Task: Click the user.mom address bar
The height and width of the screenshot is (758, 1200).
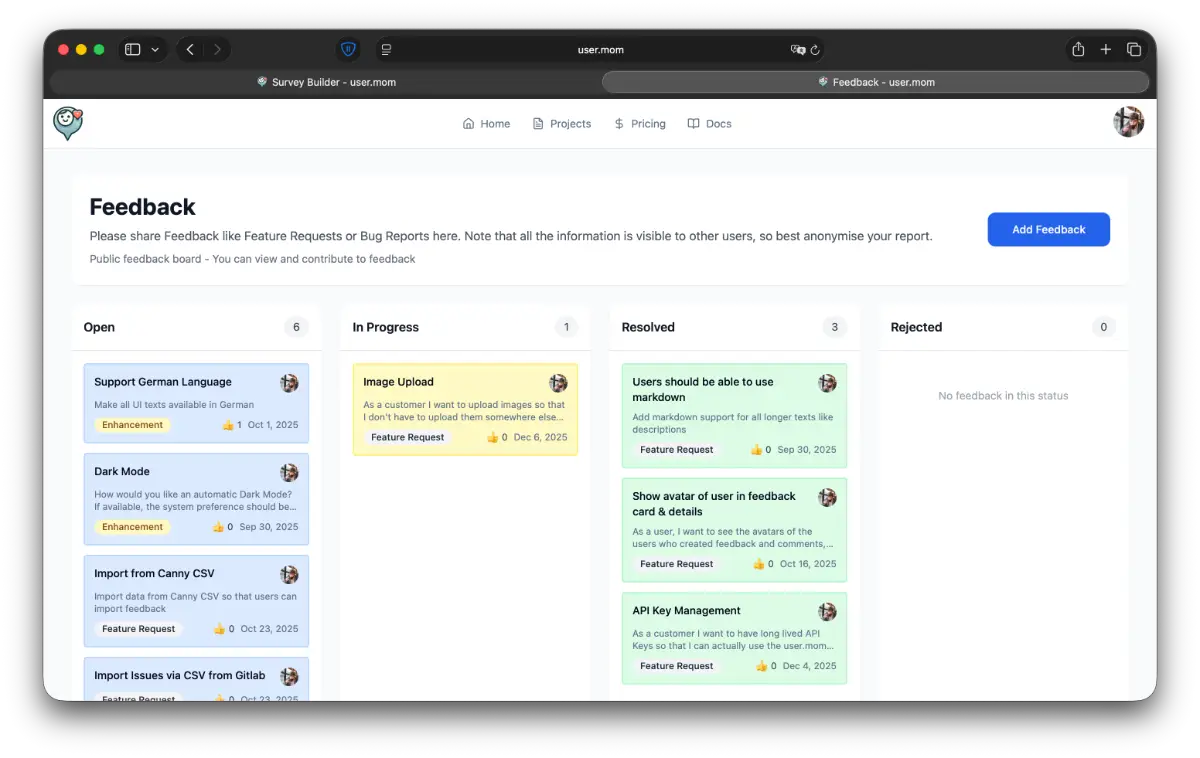Action: pyautogui.click(x=600, y=50)
